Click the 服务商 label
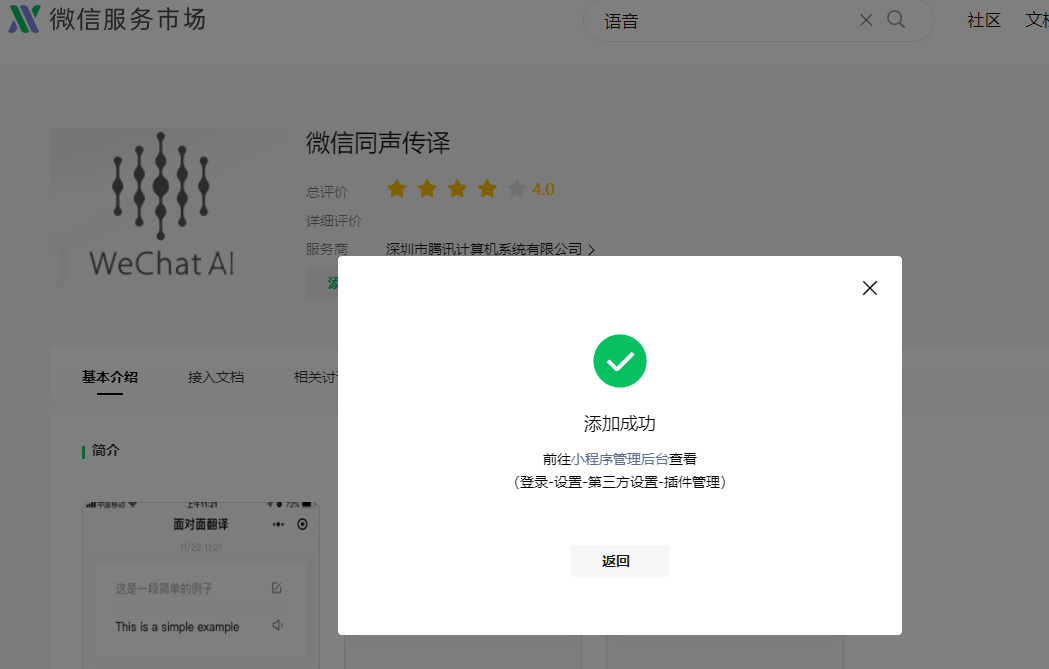Viewport: 1049px width, 669px height. [x=326, y=250]
